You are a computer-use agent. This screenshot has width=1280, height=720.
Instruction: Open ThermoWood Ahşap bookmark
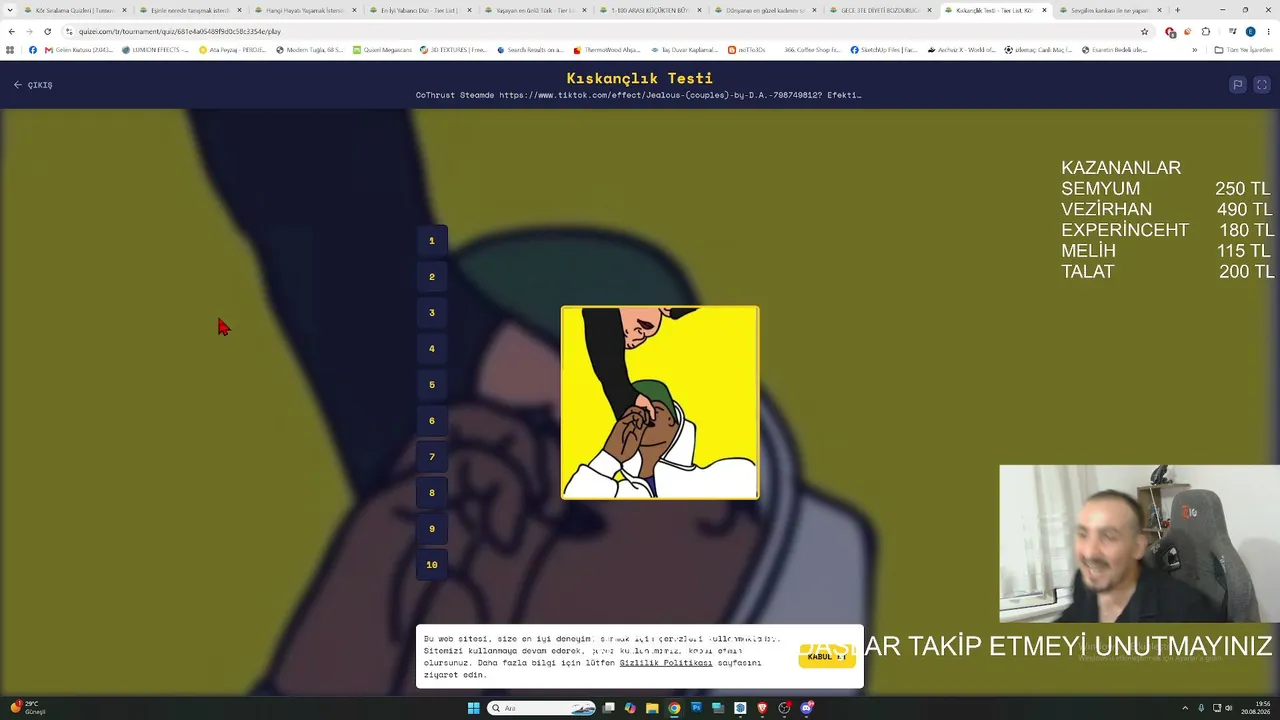tap(607, 50)
